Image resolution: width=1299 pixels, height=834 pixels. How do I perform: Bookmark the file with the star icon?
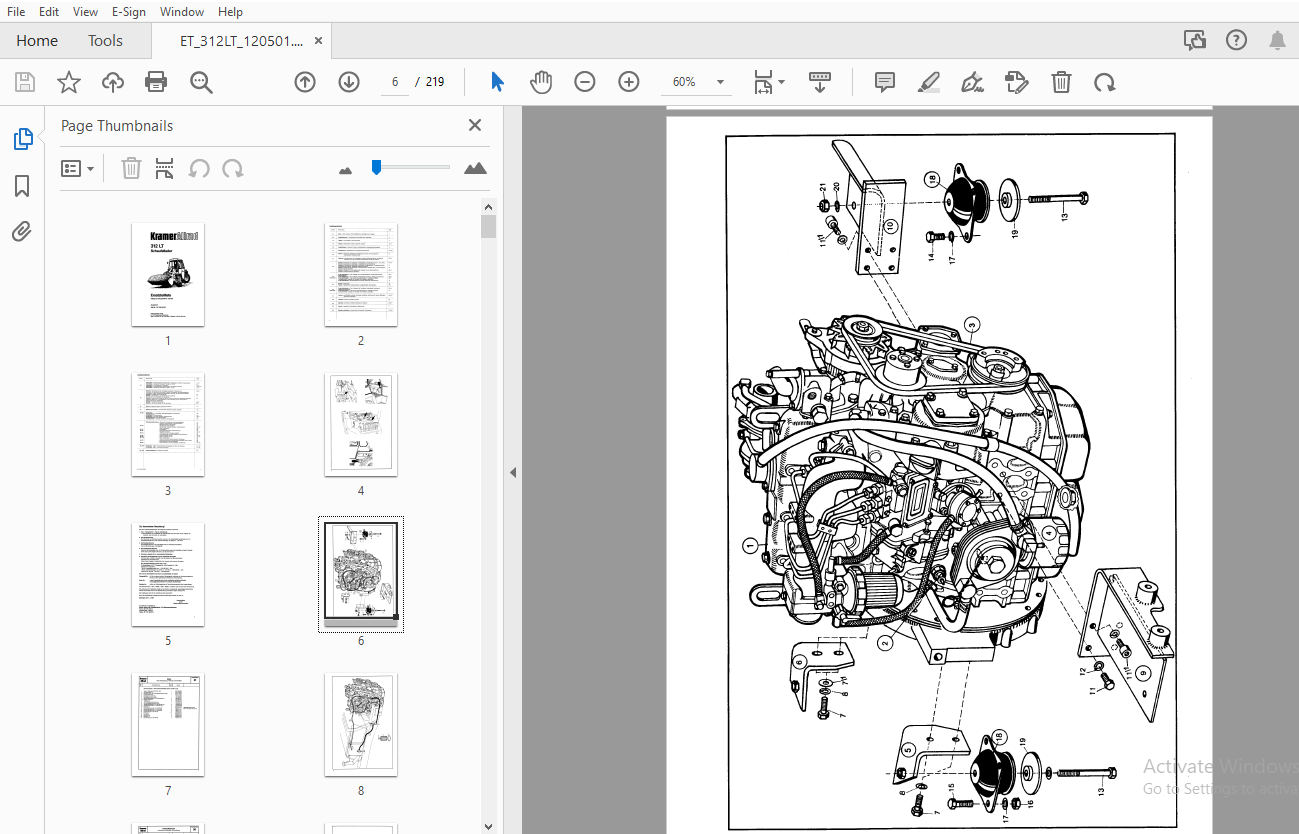click(x=69, y=82)
